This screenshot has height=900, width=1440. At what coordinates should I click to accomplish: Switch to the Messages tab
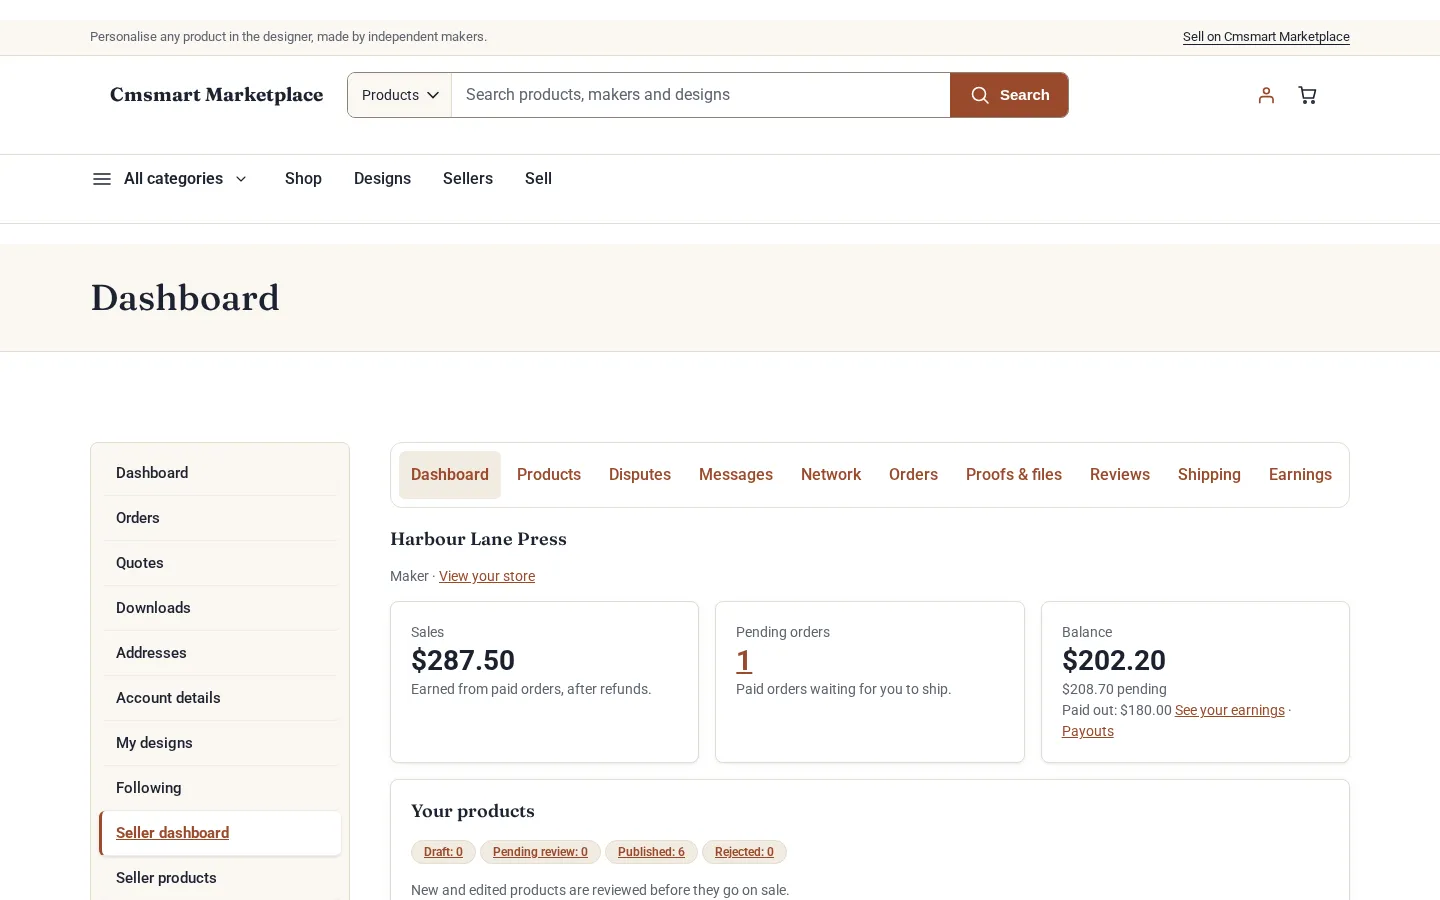736,475
